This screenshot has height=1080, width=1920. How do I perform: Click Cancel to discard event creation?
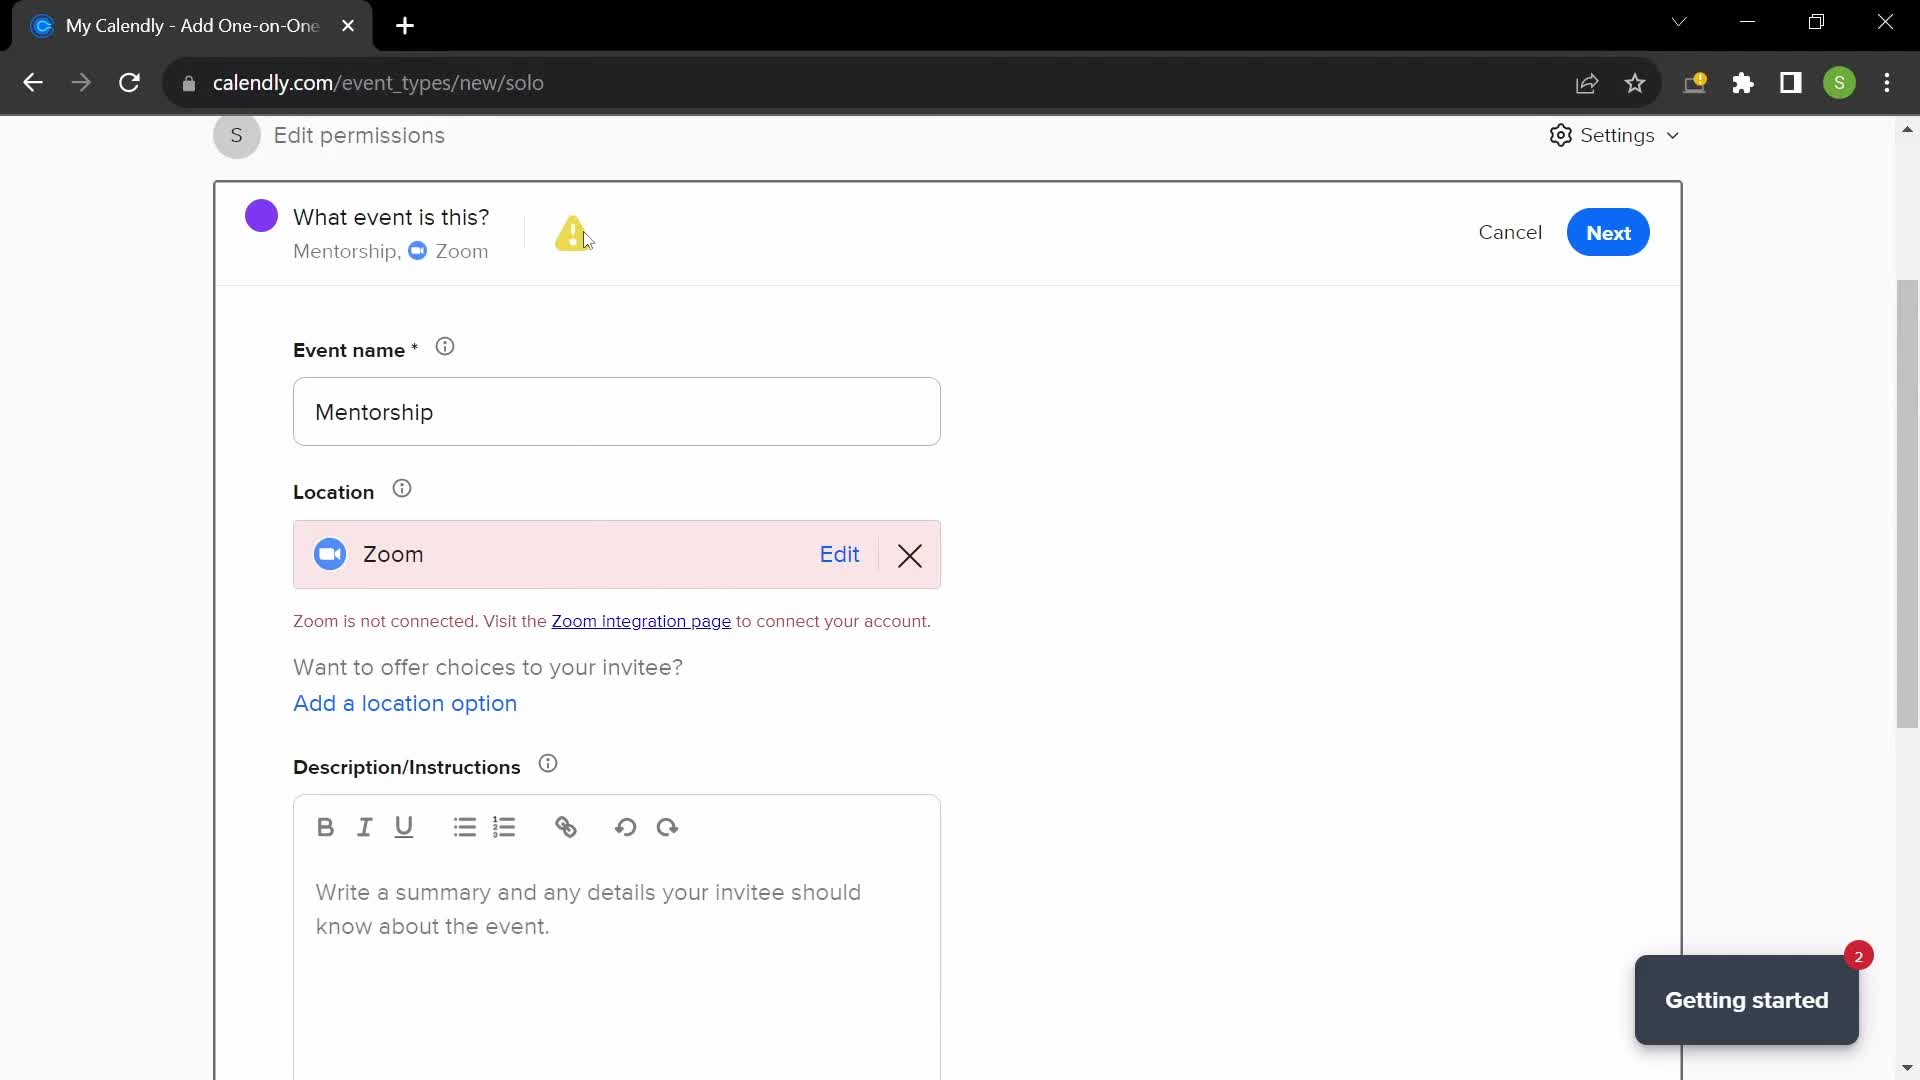coord(1510,231)
